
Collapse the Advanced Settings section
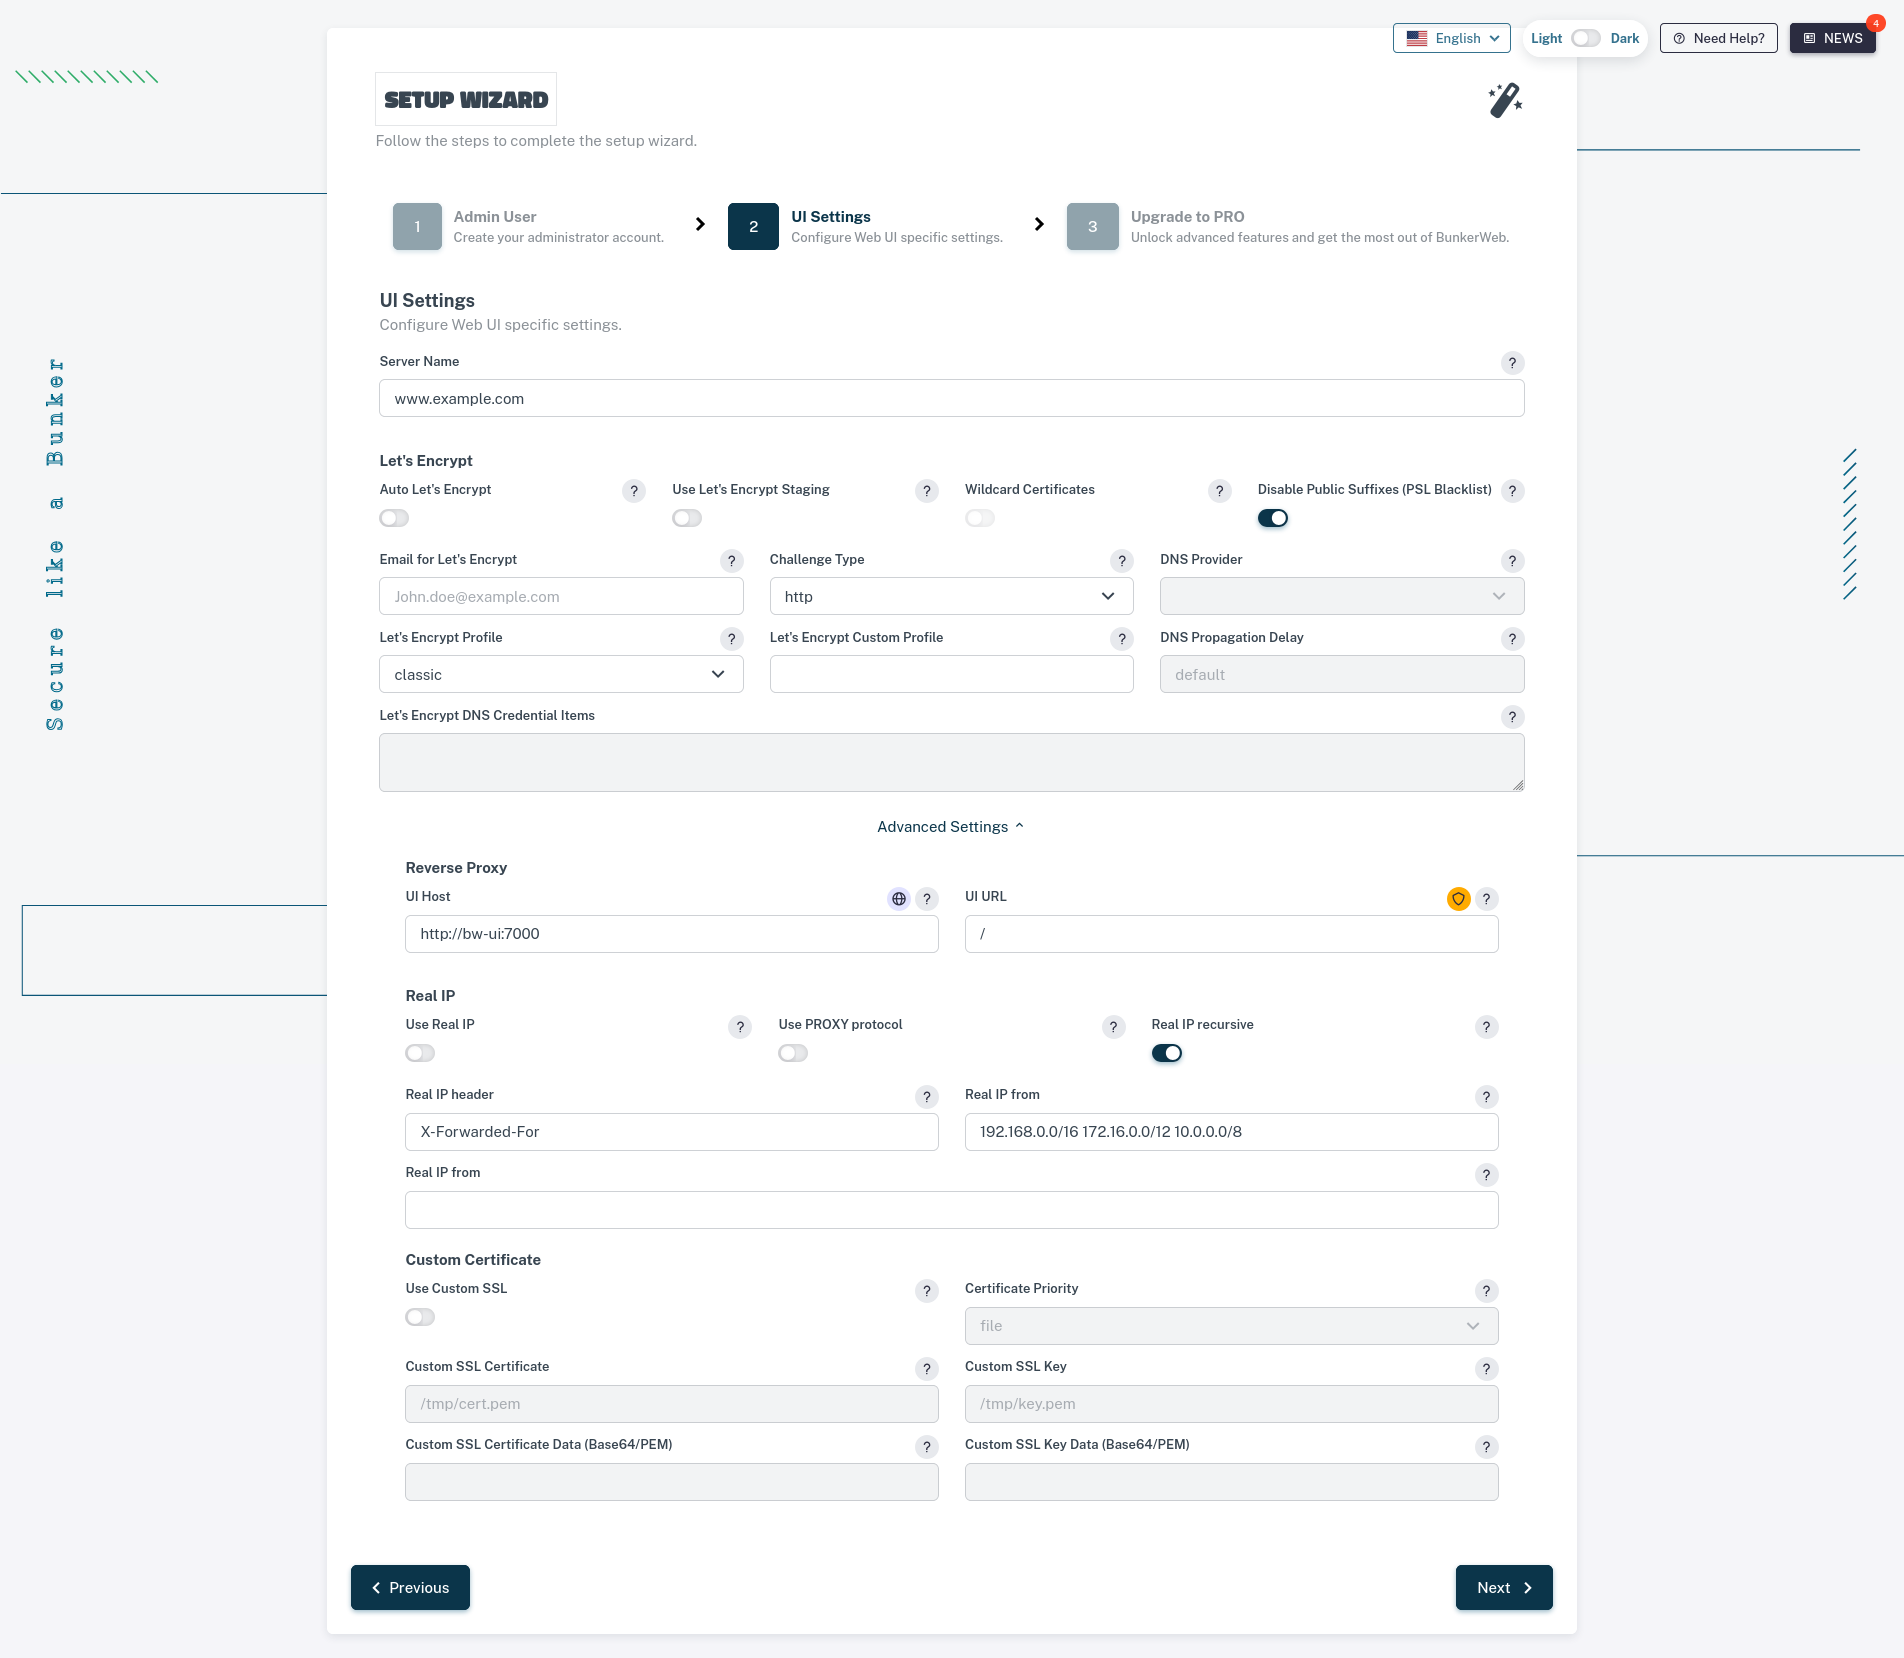click(x=951, y=827)
